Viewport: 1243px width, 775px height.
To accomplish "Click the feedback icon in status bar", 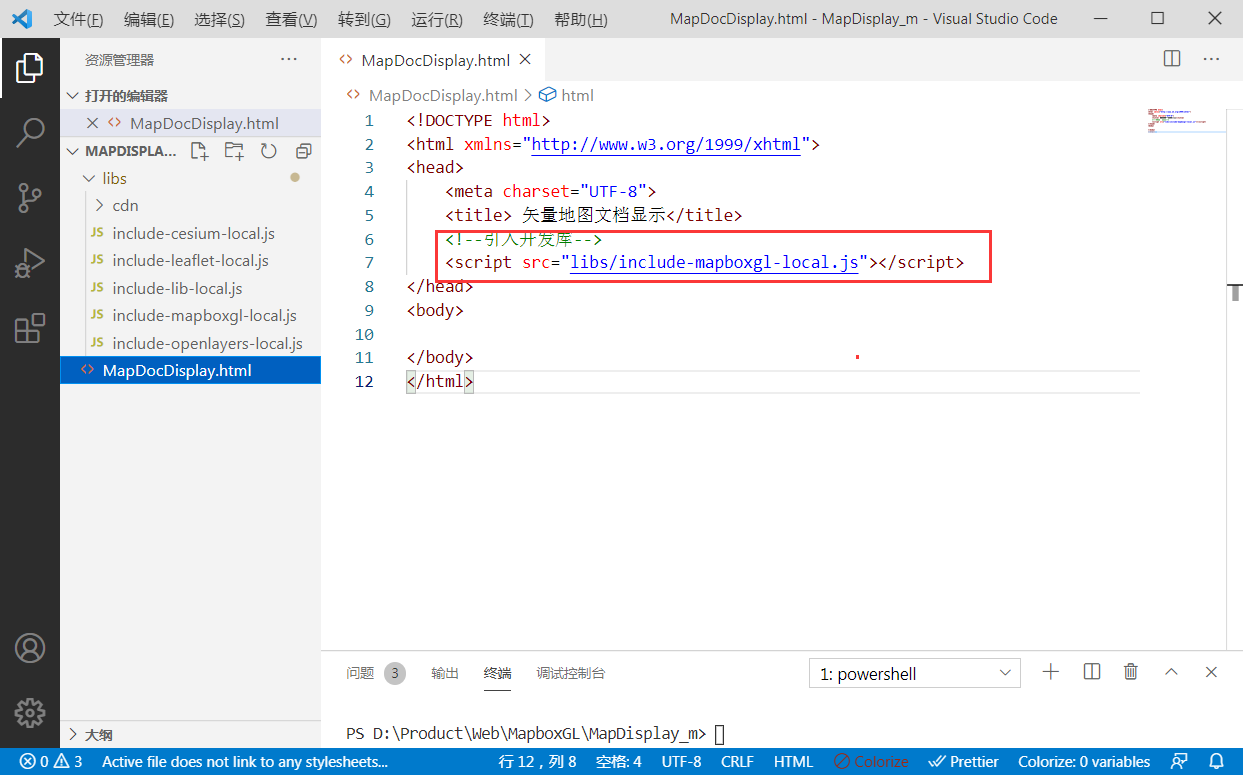I will pyautogui.click(x=1180, y=762).
